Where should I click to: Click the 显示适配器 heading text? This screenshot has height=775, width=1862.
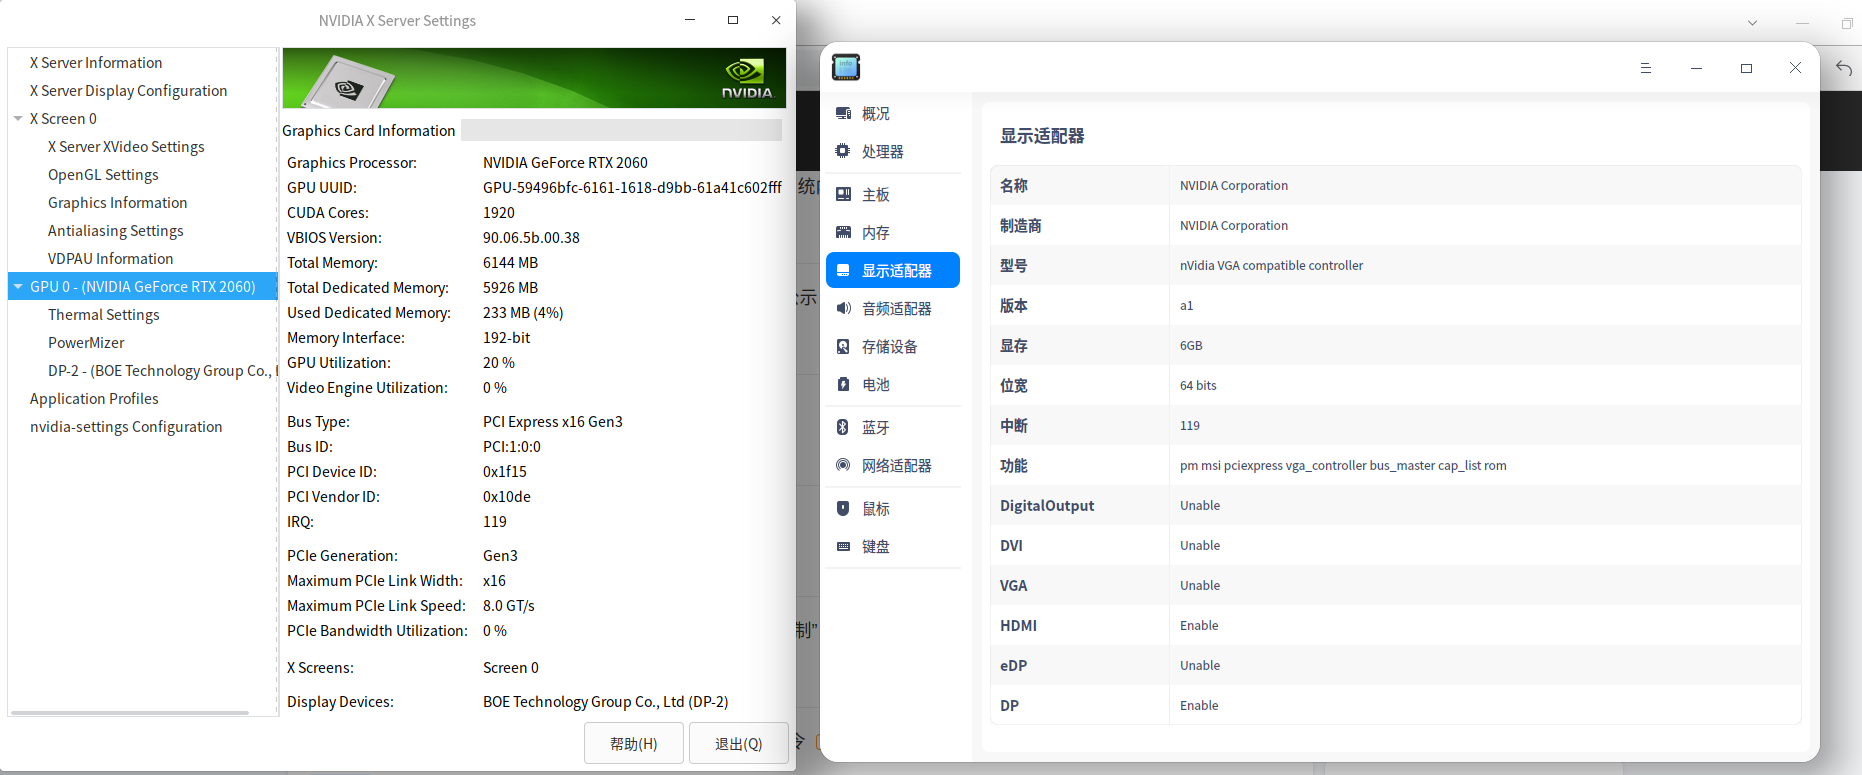pos(1042,136)
